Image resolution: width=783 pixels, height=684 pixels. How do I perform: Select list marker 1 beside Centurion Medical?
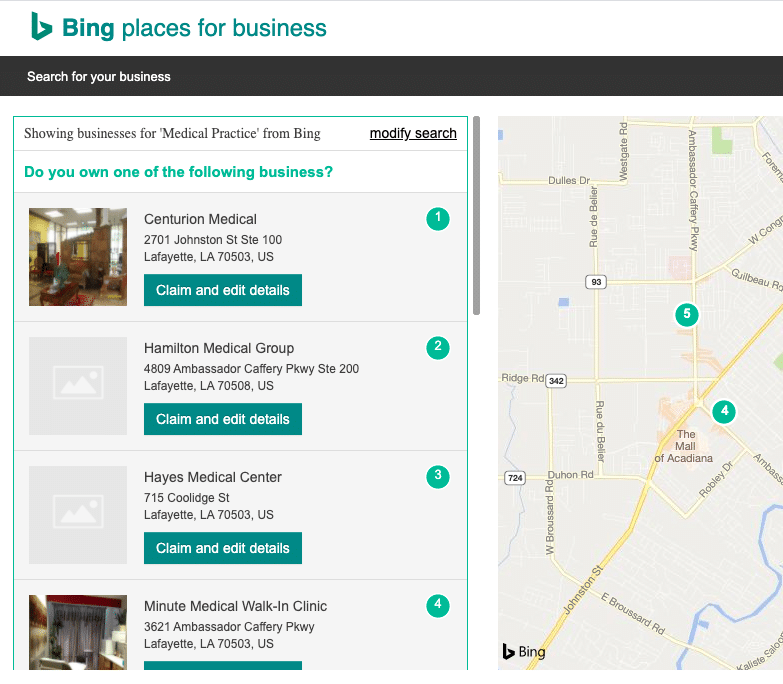(x=438, y=219)
